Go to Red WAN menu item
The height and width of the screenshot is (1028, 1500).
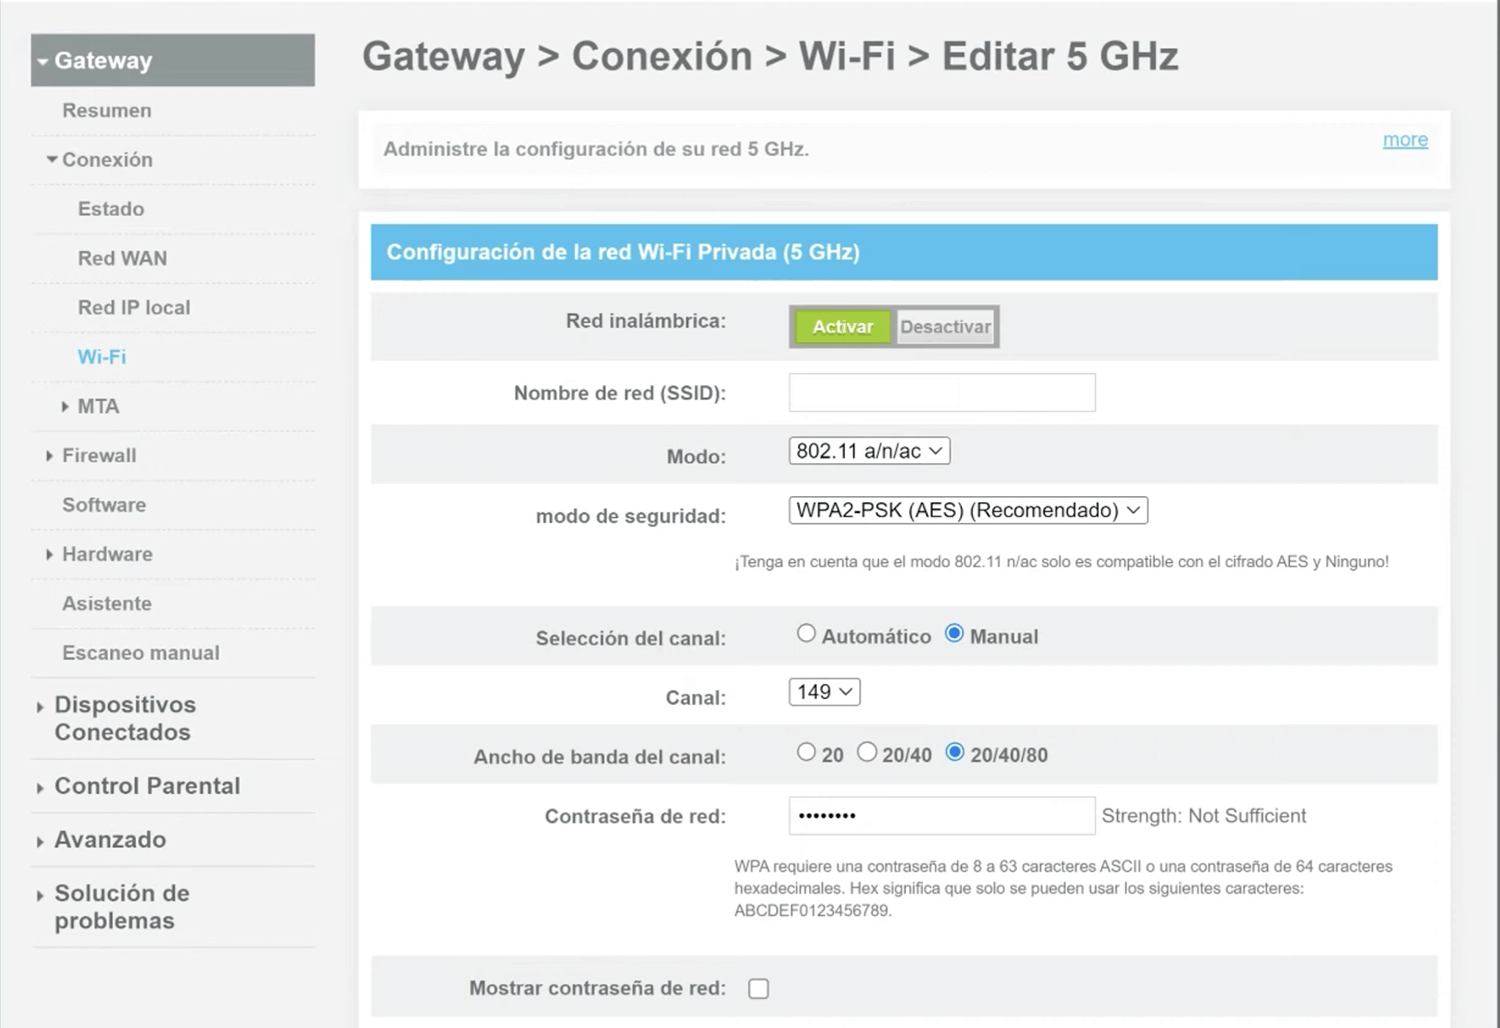coord(122,259)
